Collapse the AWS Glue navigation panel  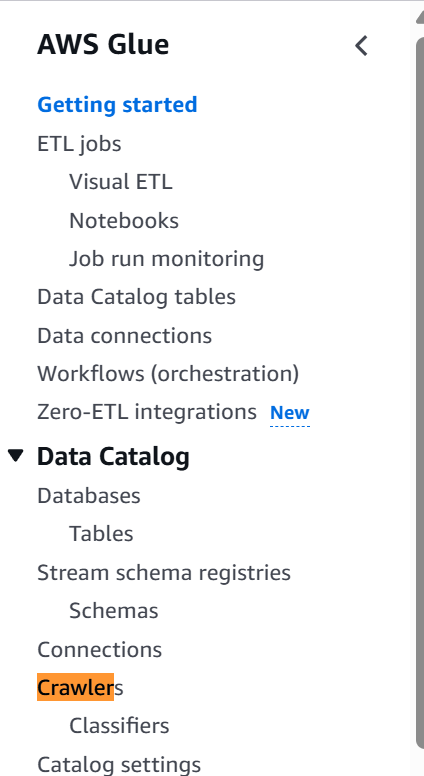(362, 46)
